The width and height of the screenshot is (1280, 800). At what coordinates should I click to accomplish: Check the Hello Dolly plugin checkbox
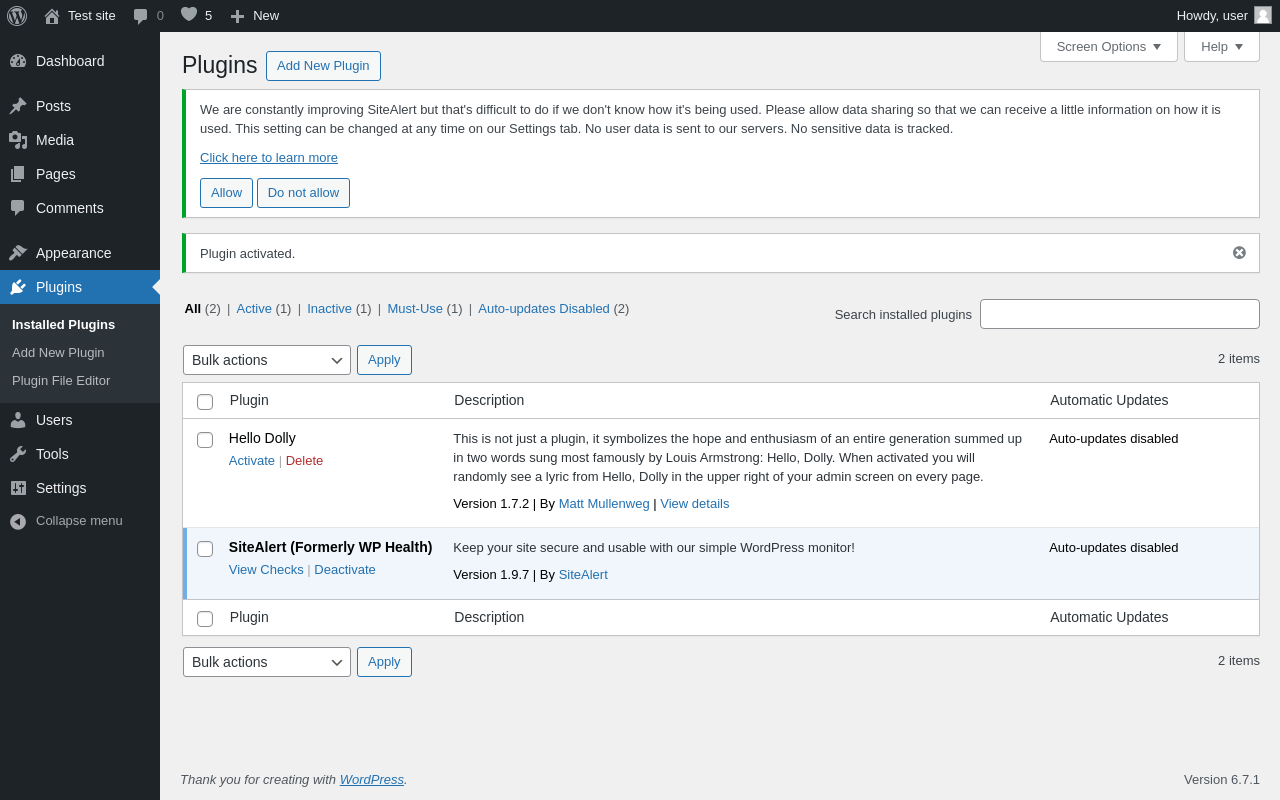(x=205, y=440)
